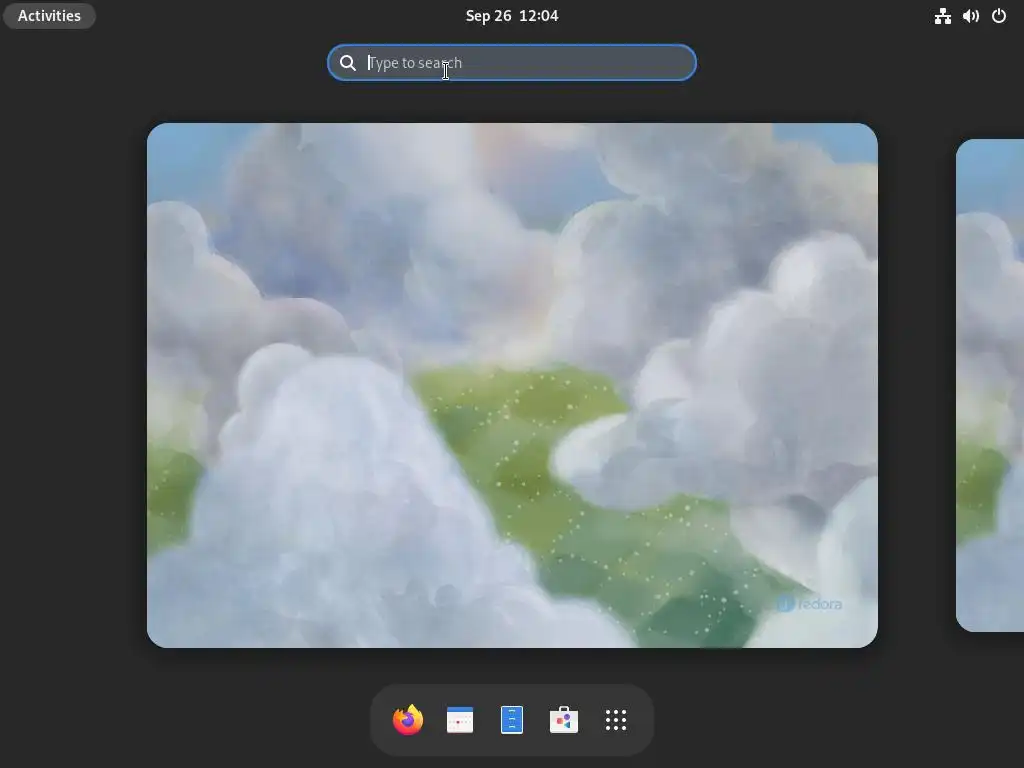This screenshot has height=768, width=1024.
Task: Open the volume speaker icon
Action: coord(970,16)
